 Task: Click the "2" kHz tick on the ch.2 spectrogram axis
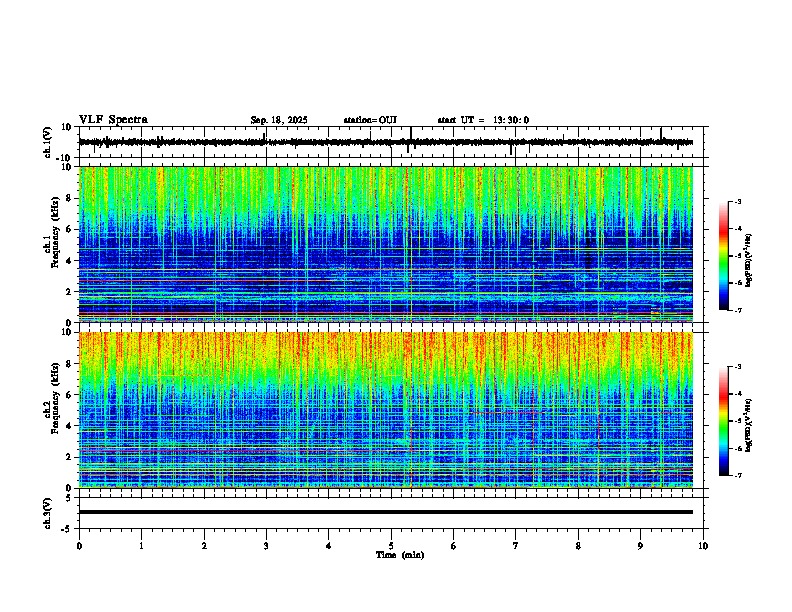point(69,457)
